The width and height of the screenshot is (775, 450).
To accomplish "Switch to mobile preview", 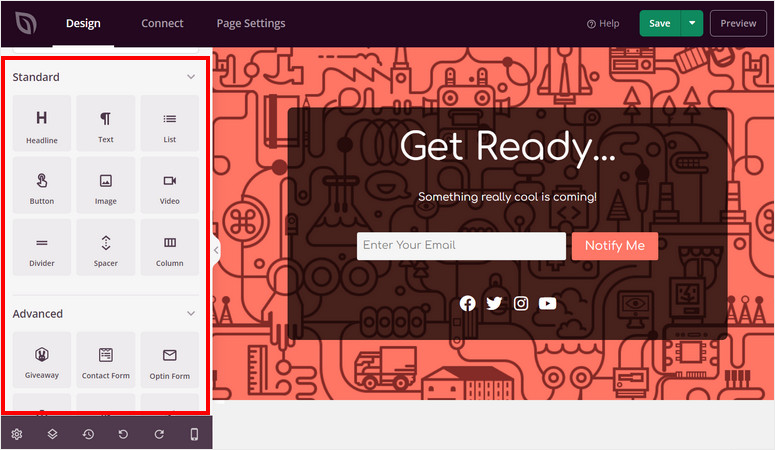I will tap(194, 434).
